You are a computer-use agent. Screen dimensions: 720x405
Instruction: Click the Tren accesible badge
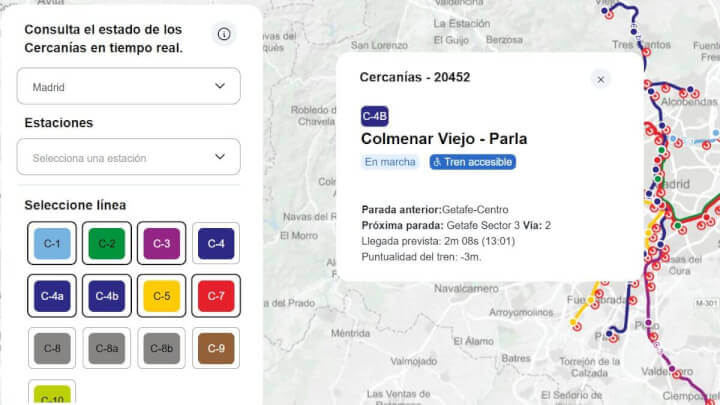pyautogui.click(x=472, y=162)
